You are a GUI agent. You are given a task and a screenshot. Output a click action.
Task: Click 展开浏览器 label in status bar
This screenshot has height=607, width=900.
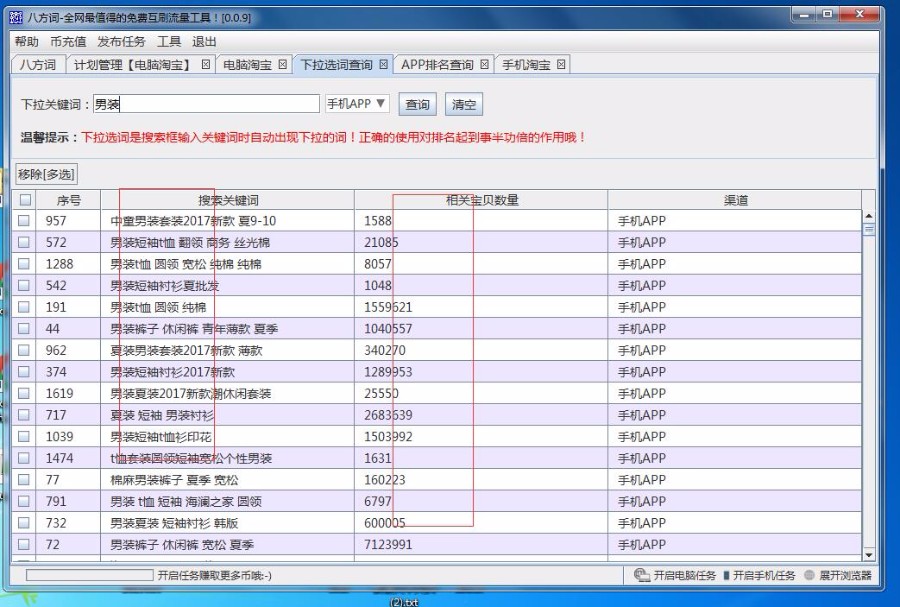point(845,575)
